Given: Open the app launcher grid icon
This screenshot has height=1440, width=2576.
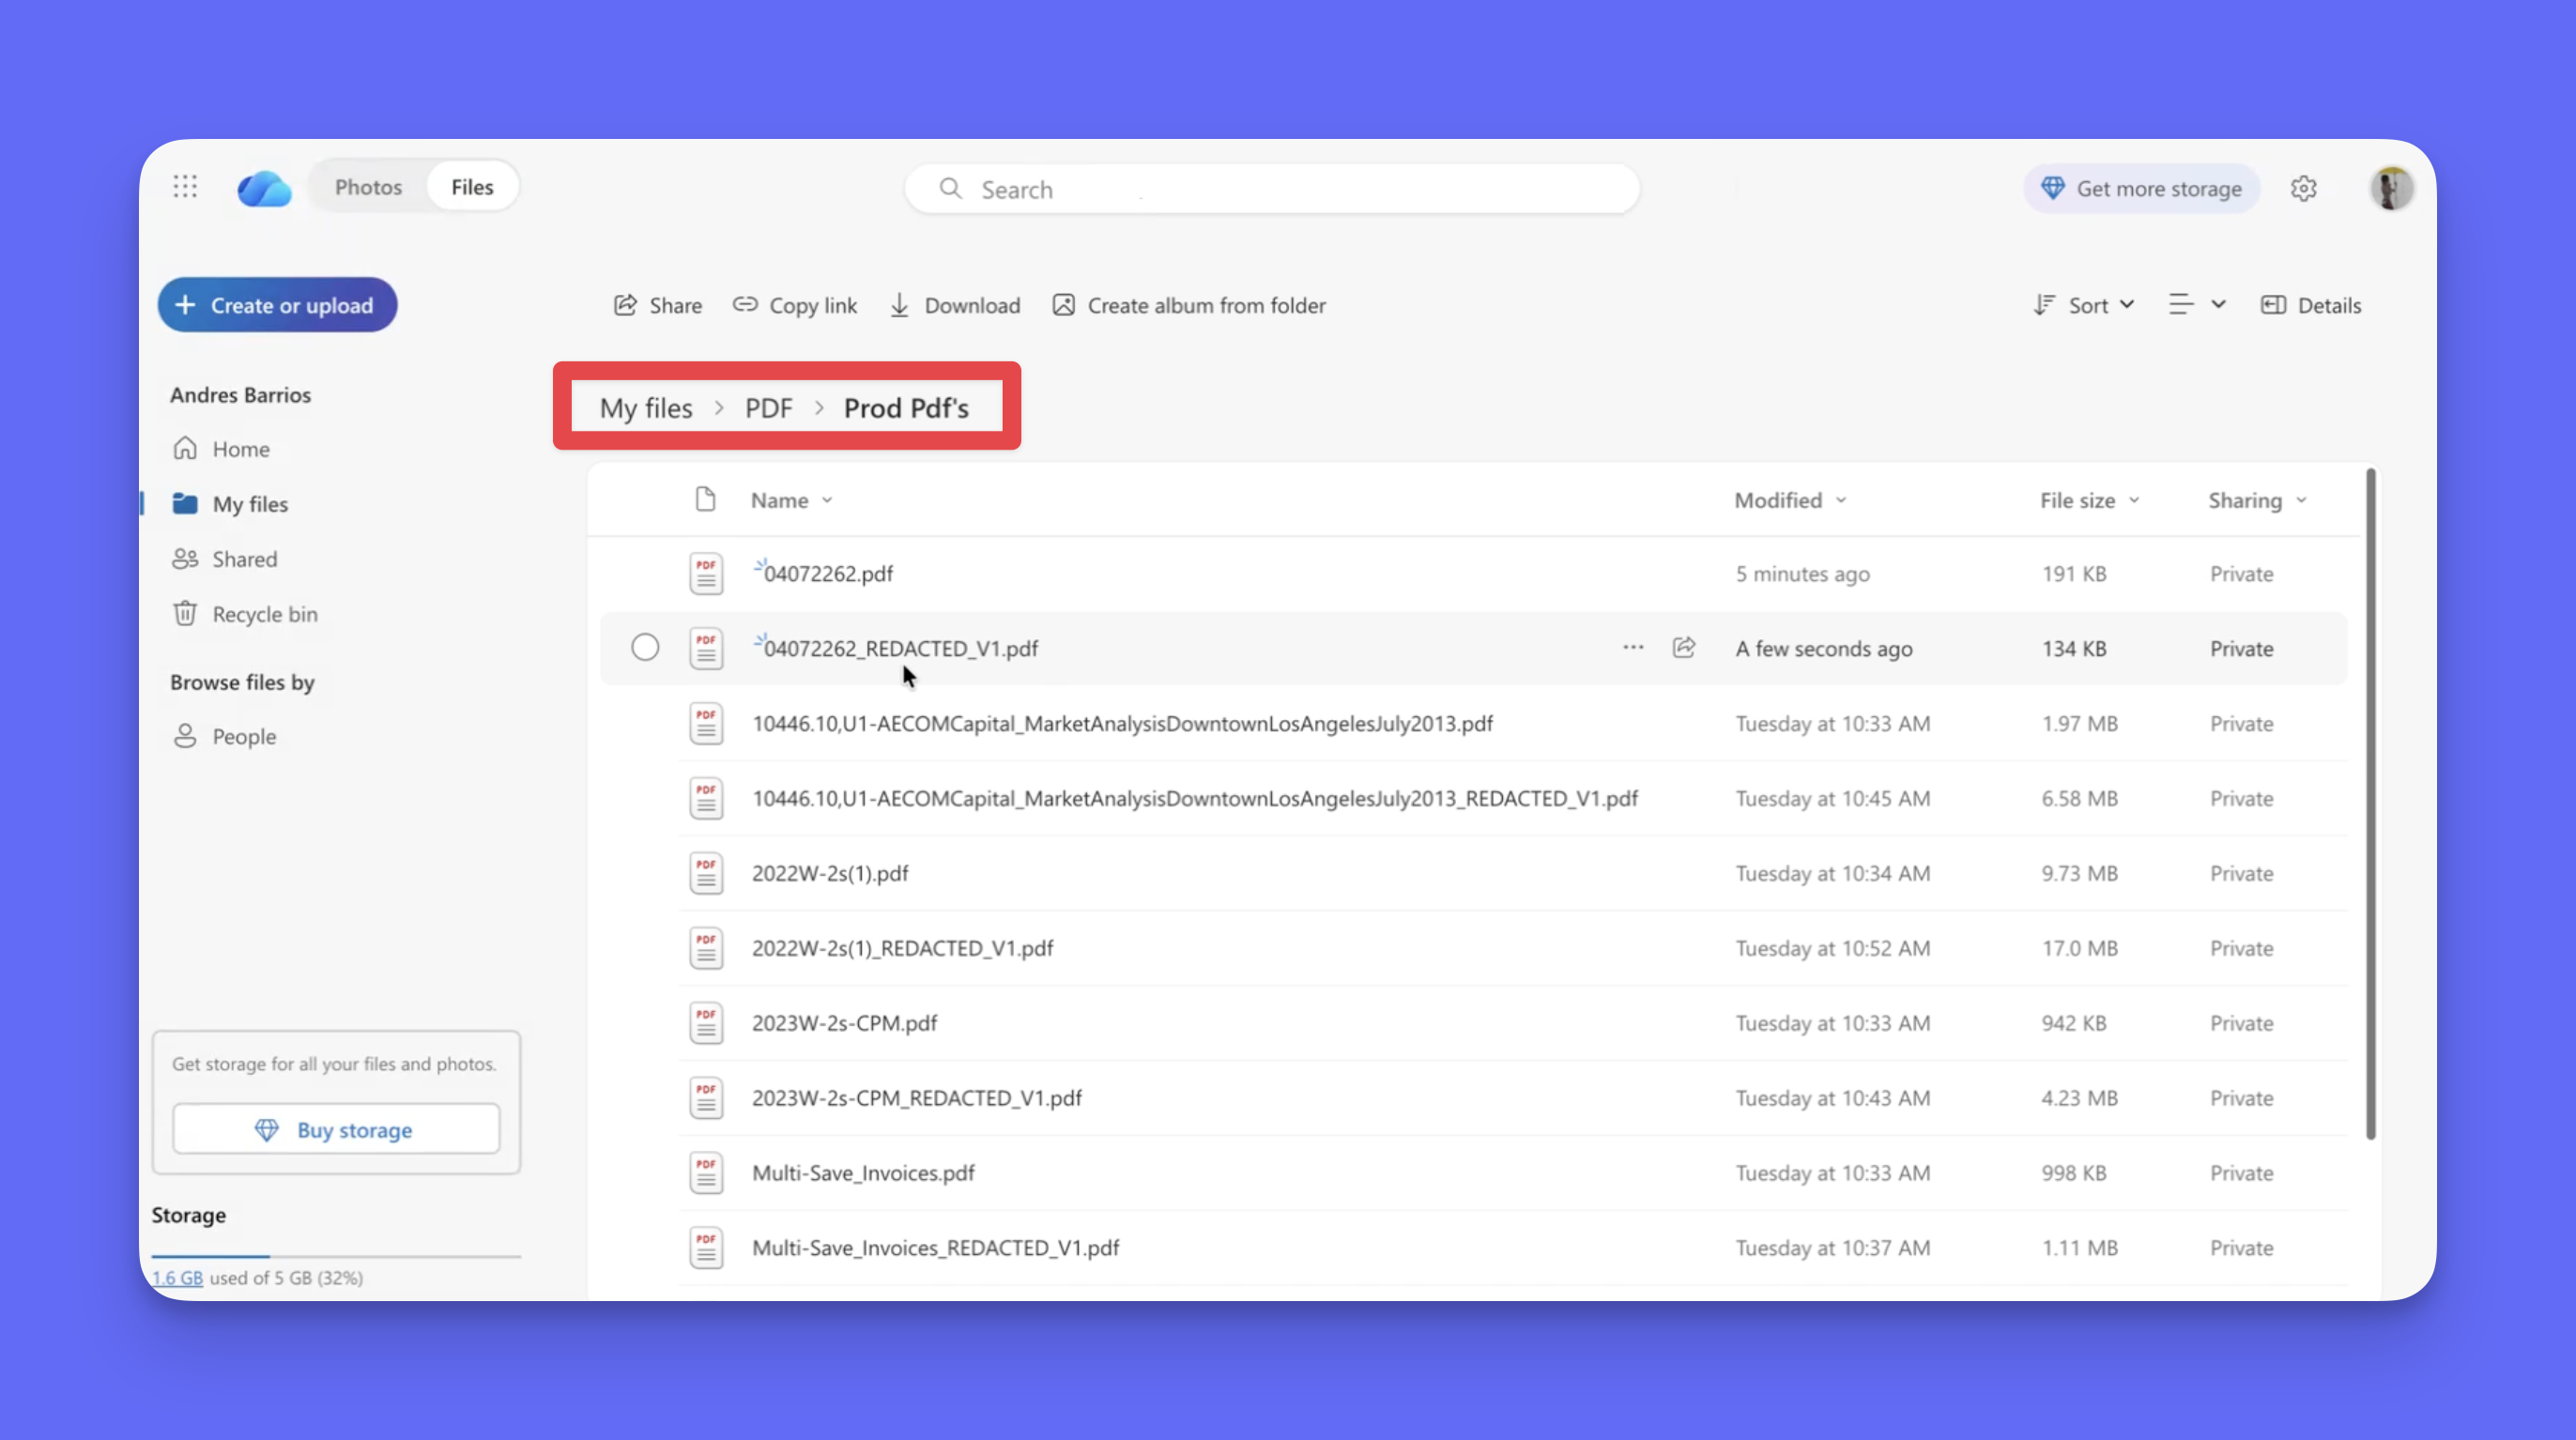Looking at the screenshot, I should [x=185, y=187].
